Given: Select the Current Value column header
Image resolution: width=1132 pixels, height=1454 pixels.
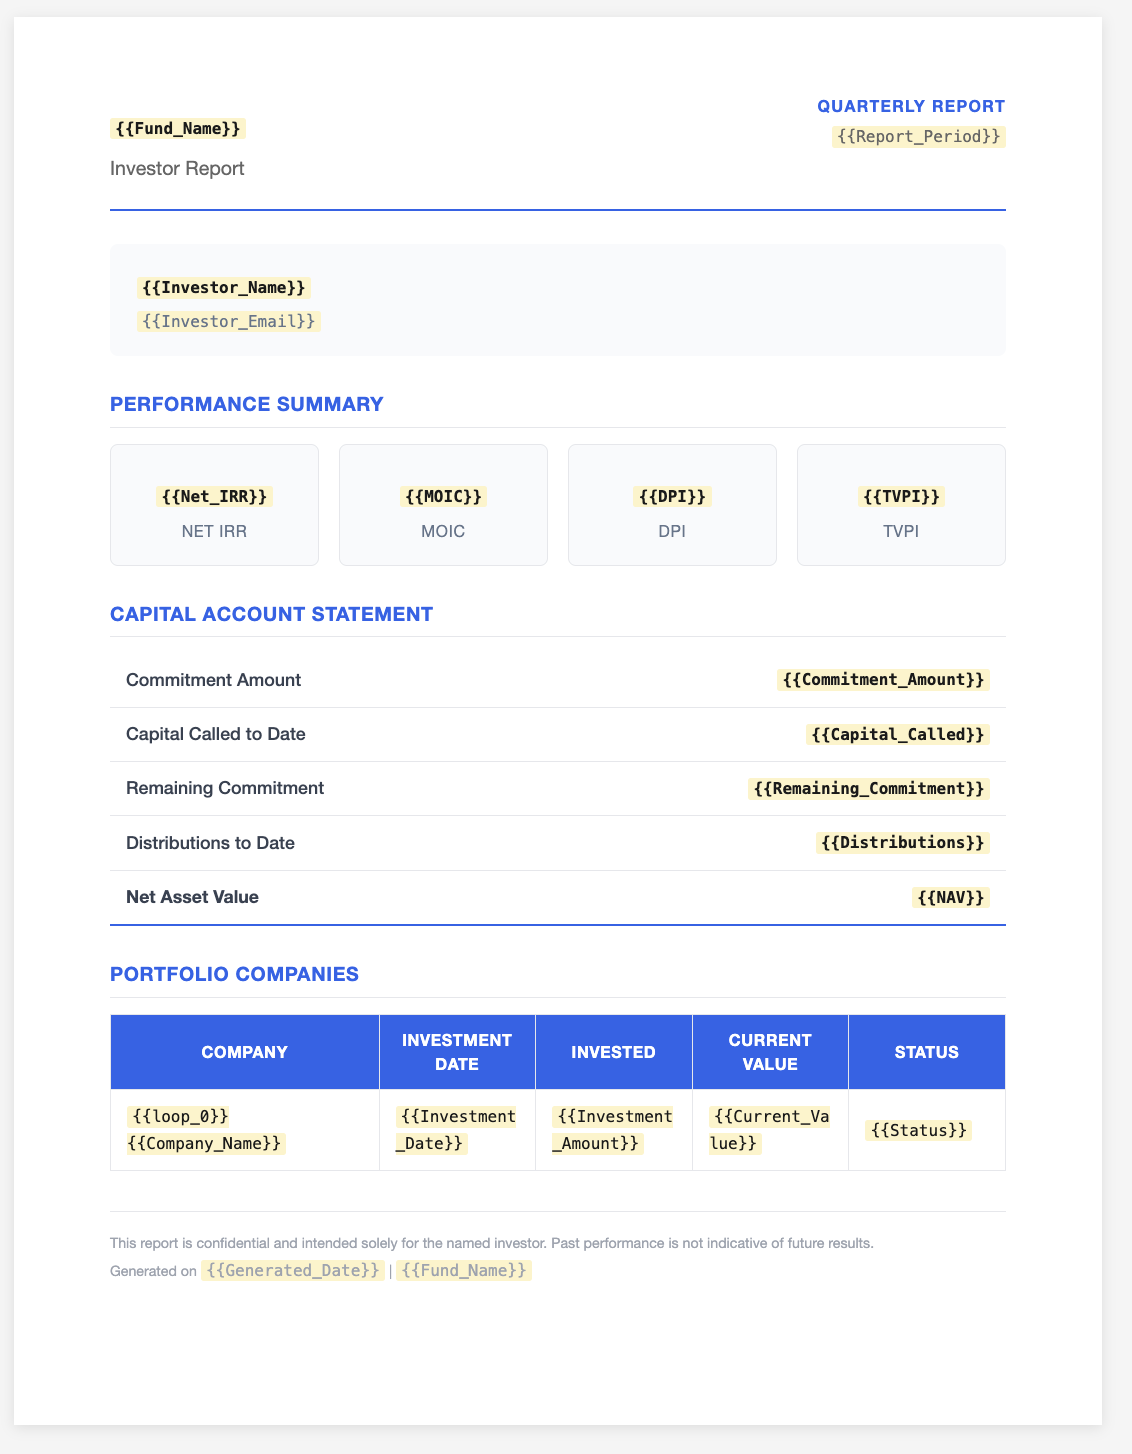Looking at the screenshot, I should pos(770,1052).
